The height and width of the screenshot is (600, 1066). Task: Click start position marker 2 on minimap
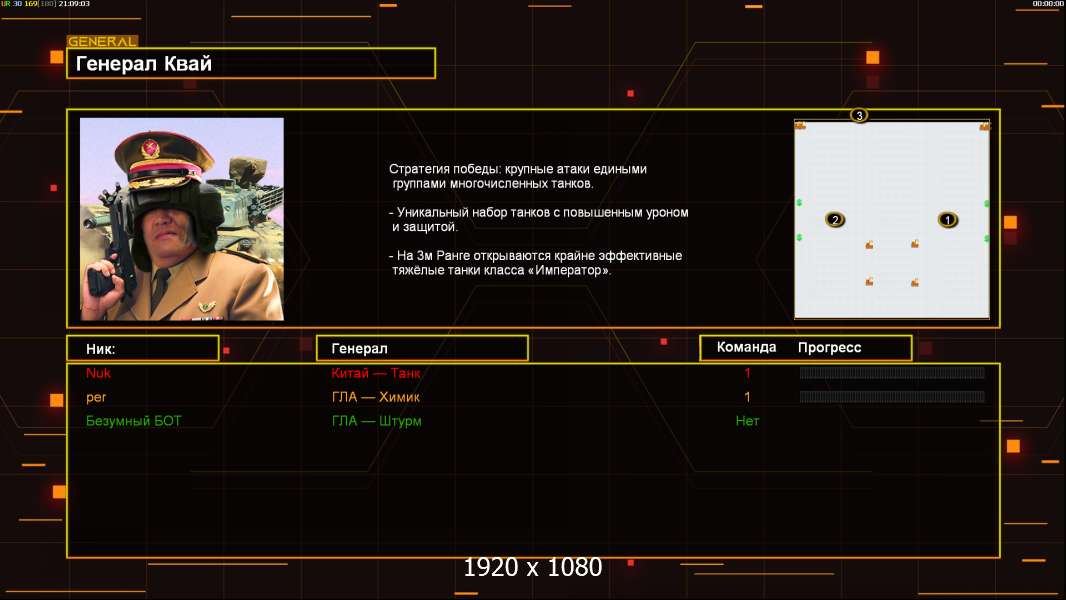pyautogui.click(x=835, y=219)
